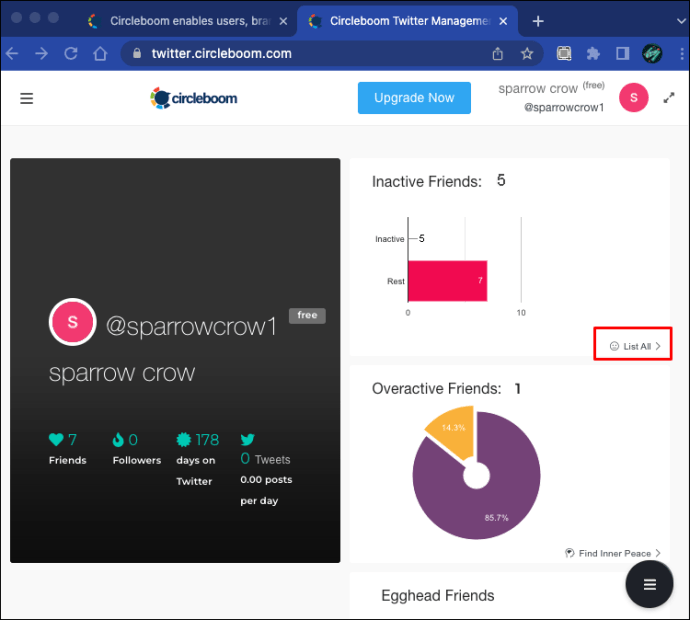Click the lock icon in address bar

point(137,54)
